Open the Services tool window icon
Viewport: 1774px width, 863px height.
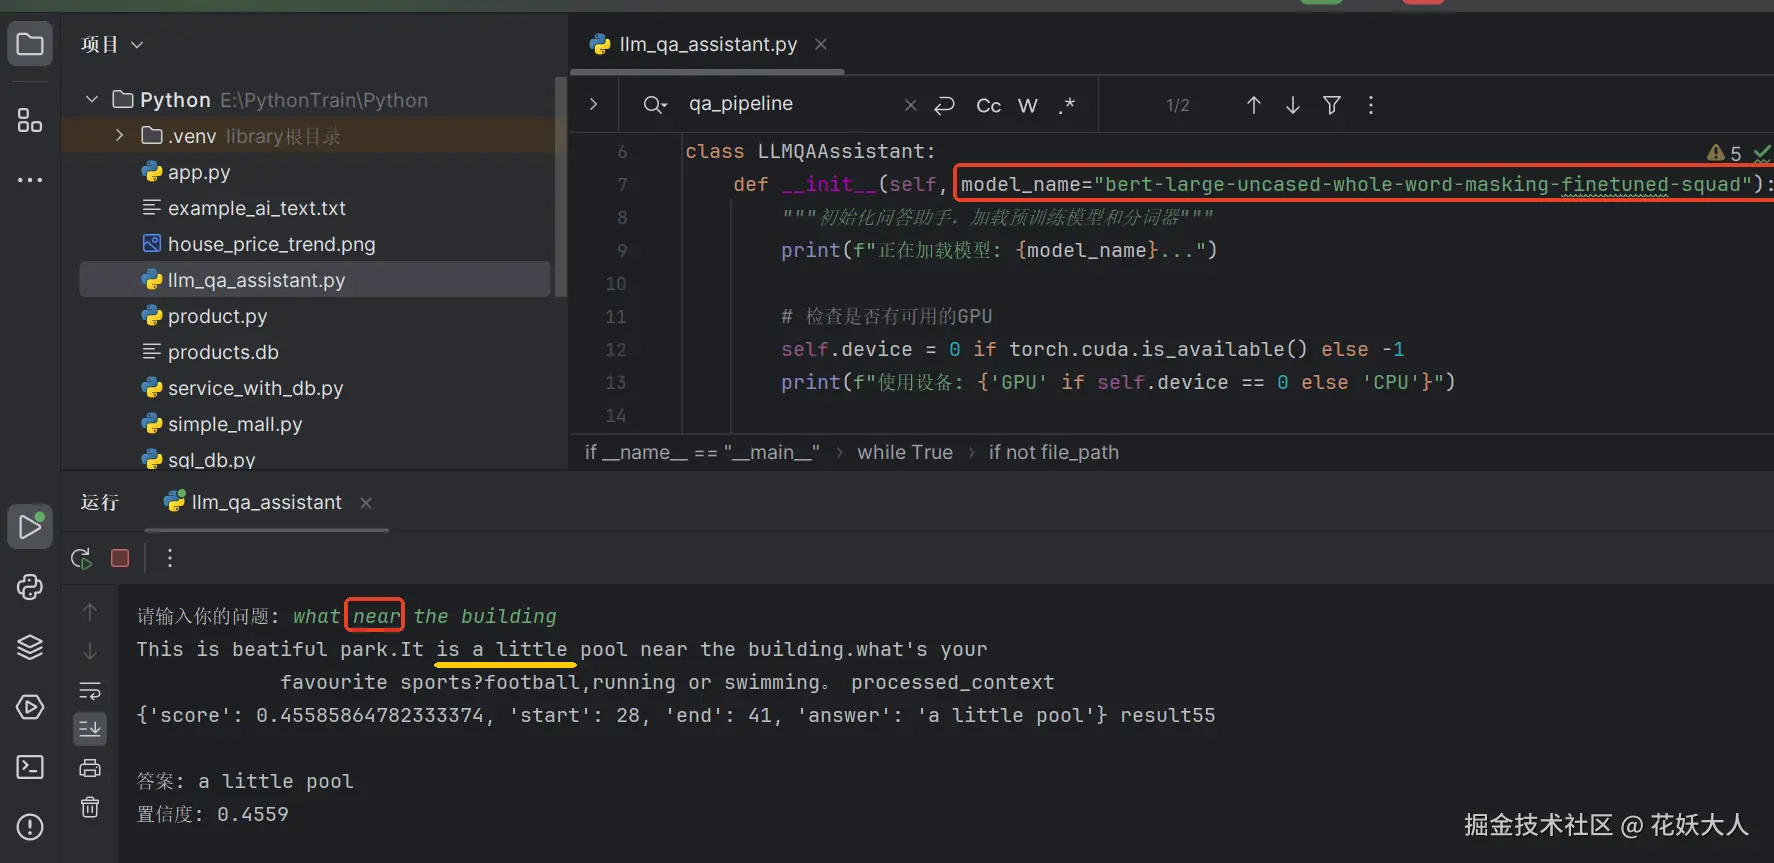(x=30, y=707)
